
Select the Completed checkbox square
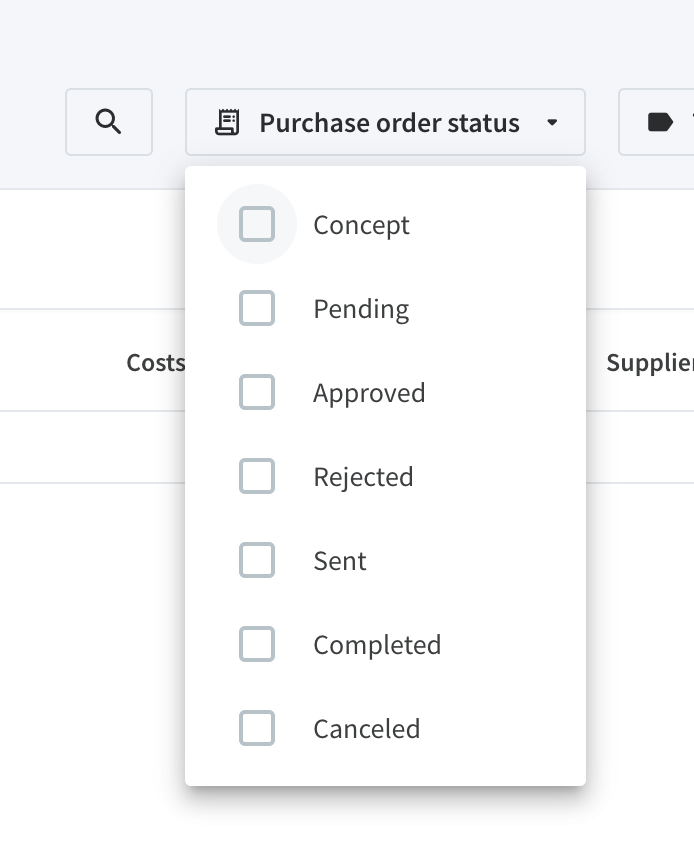(257, 645)
